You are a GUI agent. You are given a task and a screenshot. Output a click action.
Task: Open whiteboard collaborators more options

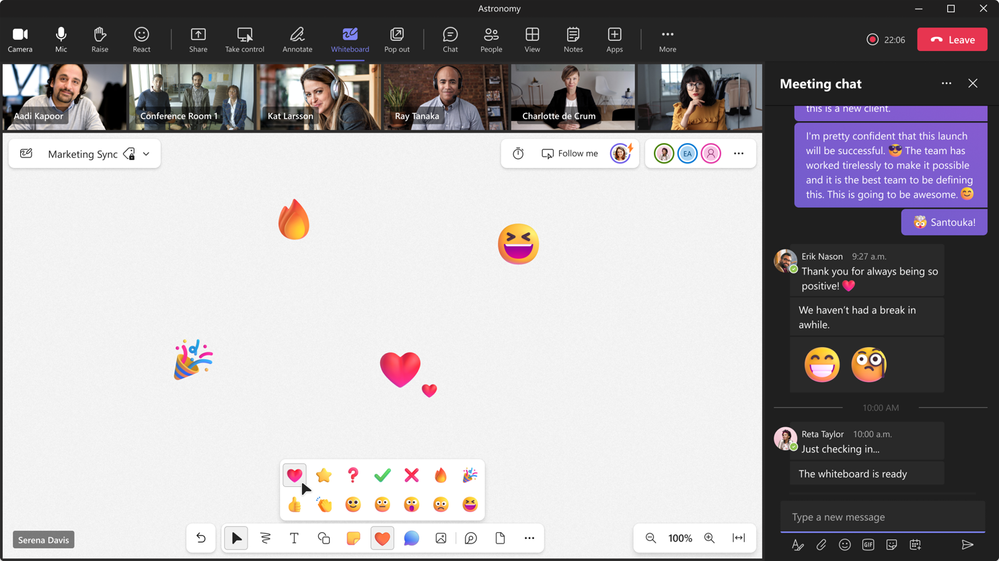[738, 153]
